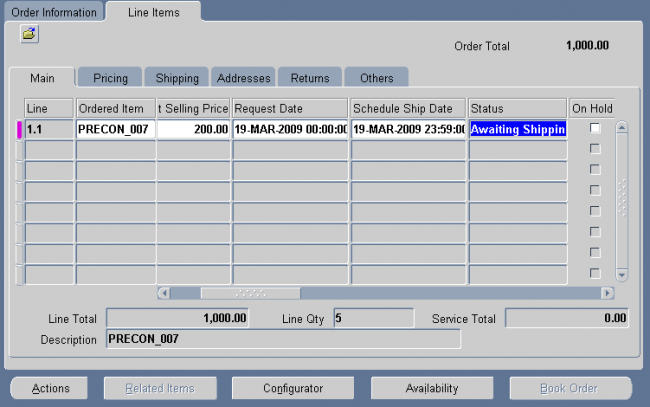Click the Selling Price cell 200.00
Viewport: 650px width, 407px height.
point(193,129)
